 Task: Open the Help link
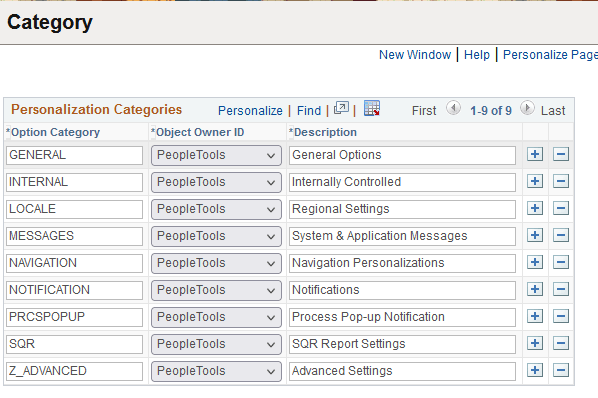tap(477, 55)
